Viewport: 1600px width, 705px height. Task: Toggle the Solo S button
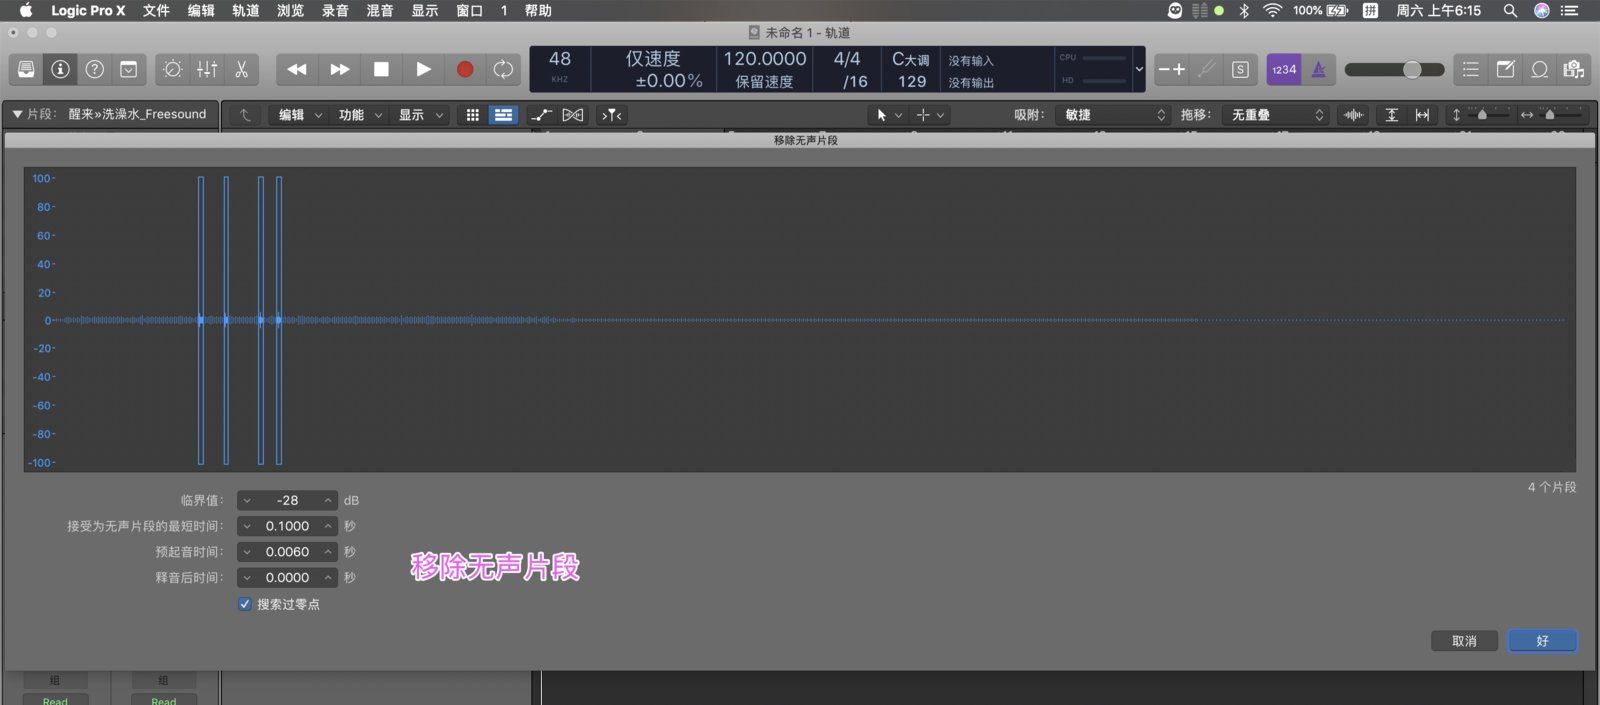(1240, 69)
